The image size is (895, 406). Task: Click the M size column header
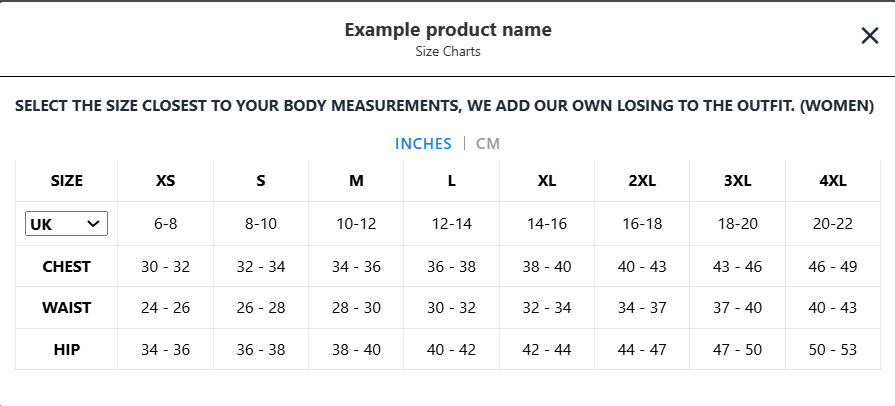coord(356,181)
